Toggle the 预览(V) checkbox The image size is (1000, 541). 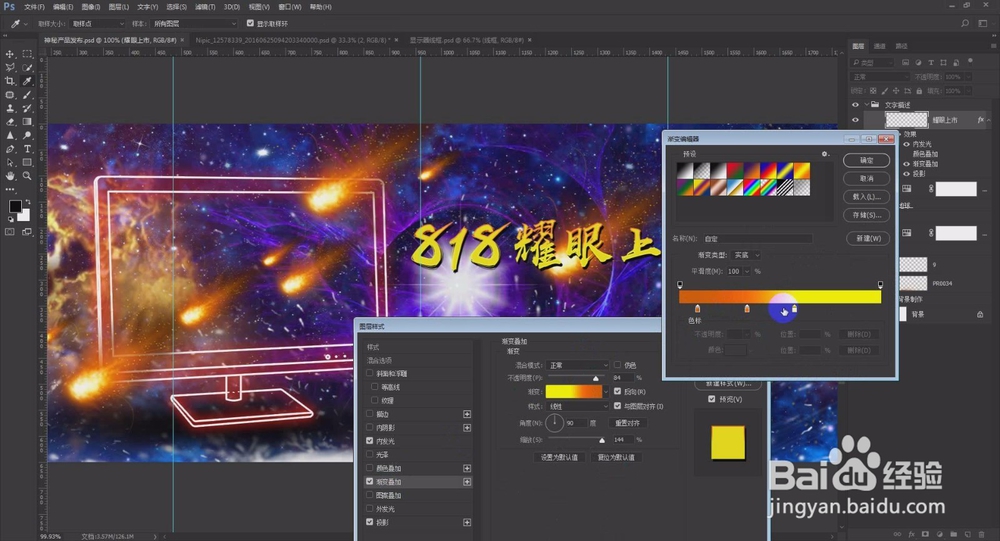click(x=712, y=399)
